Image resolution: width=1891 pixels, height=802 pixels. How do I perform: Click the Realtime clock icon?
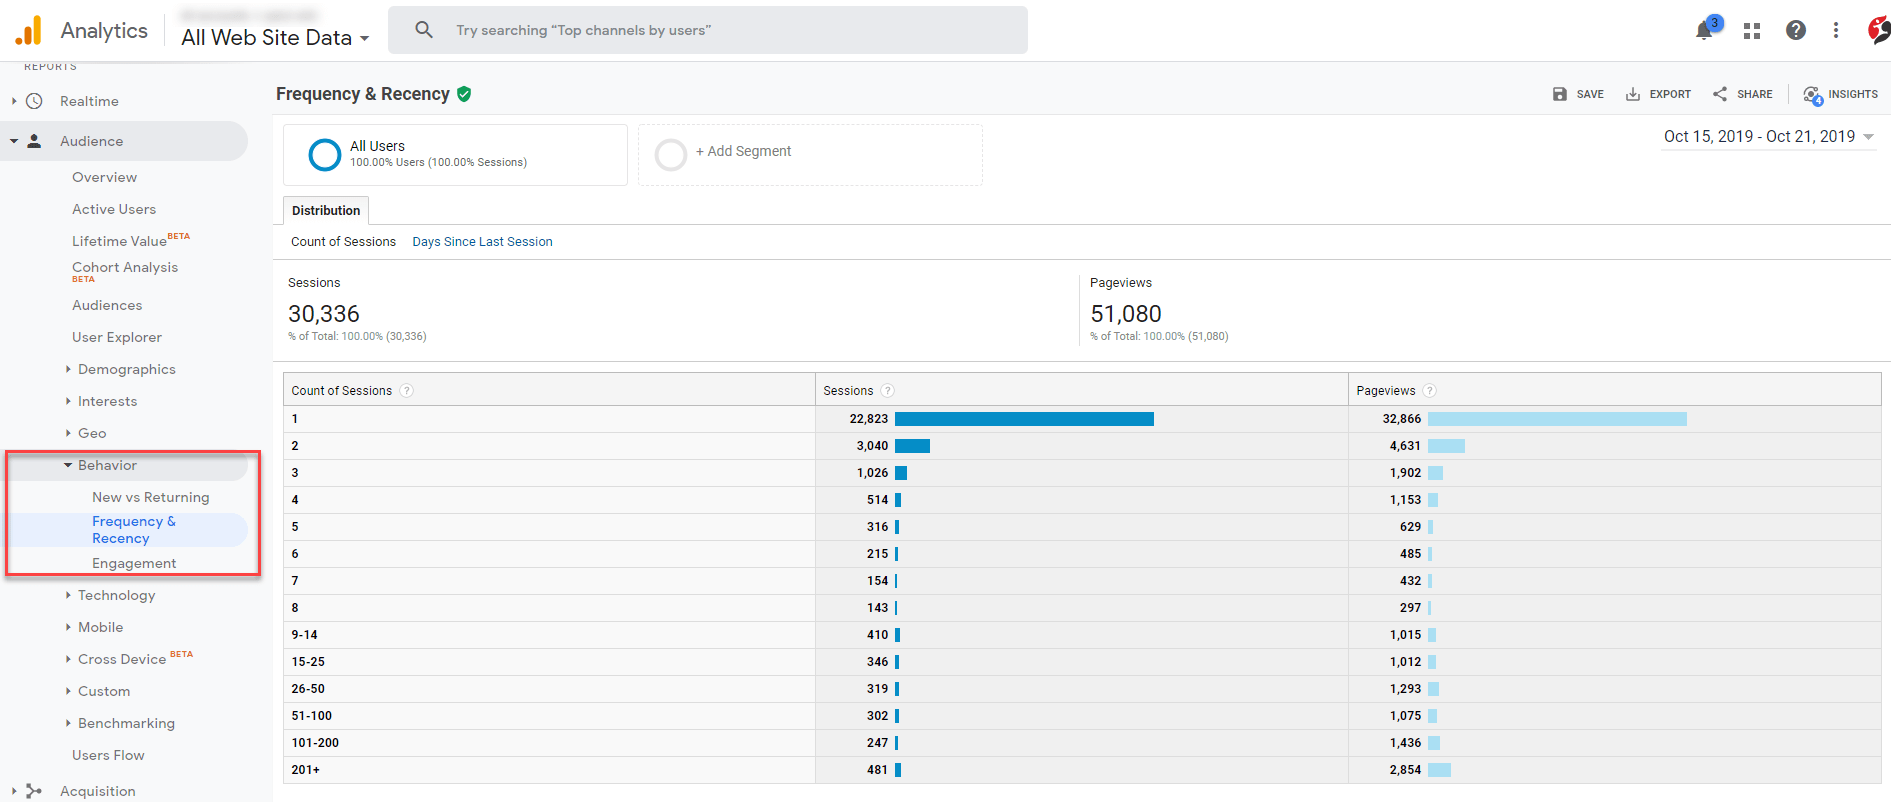34,101
